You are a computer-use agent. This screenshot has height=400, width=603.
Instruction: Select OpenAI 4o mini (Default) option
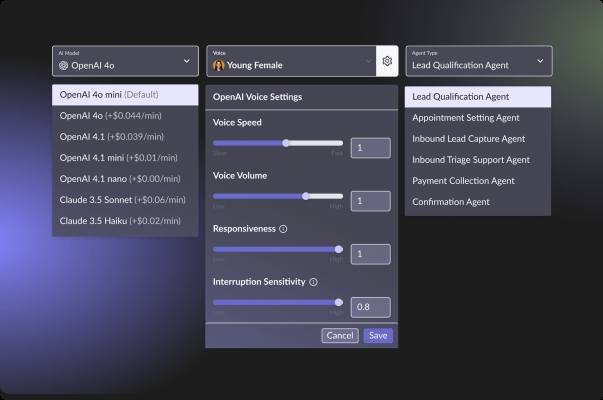(125, 95)
